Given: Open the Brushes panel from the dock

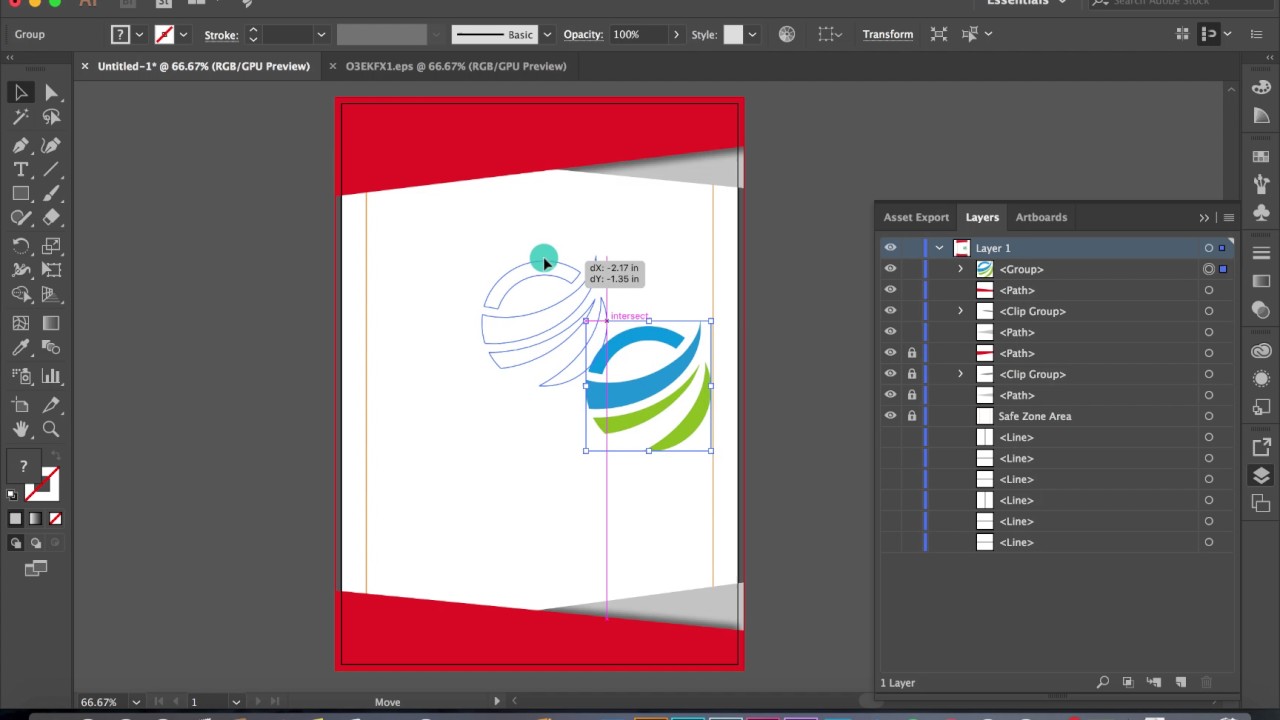Looking at the screenshot, I should coord(1261,182).
